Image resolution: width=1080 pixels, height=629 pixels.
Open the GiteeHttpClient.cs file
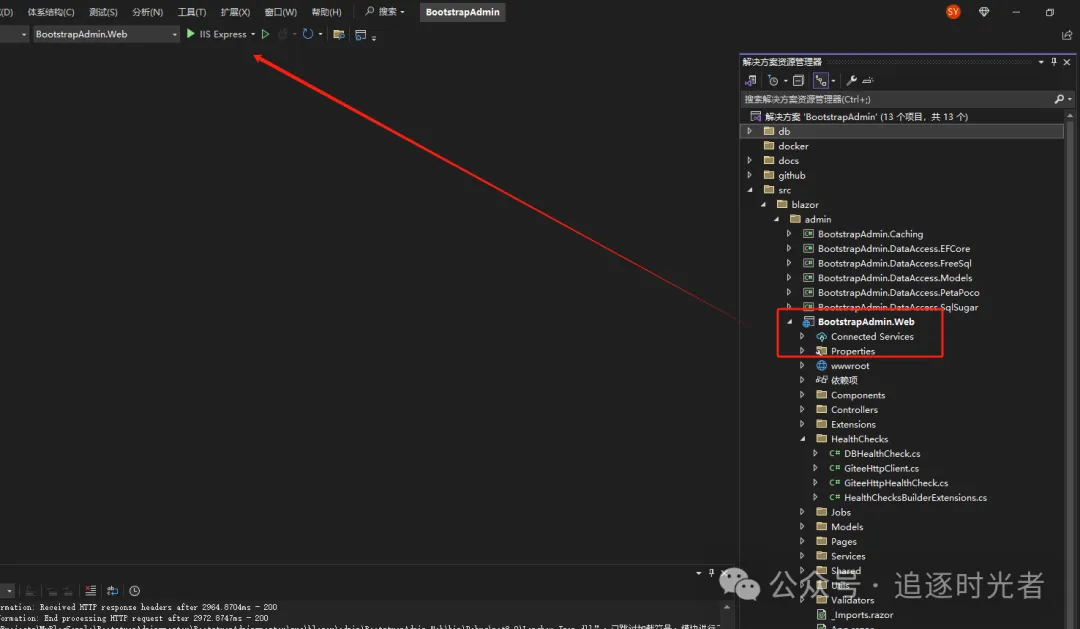pyautogui.click(x=881, y=468)
